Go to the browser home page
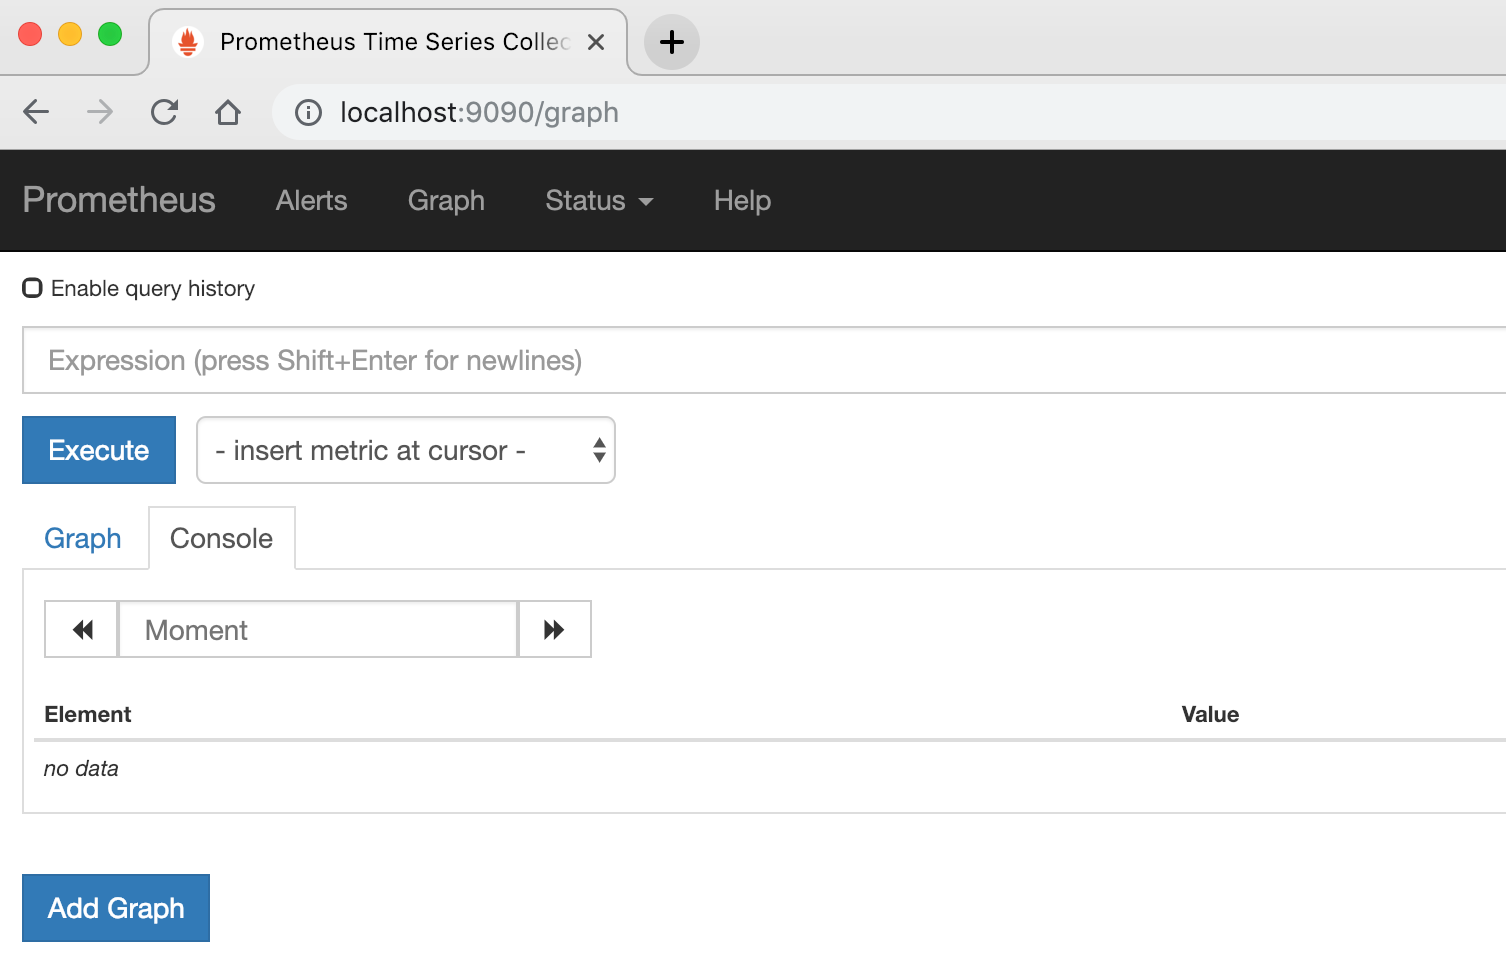Screen dimensions: 1506x980 [228, 112]
